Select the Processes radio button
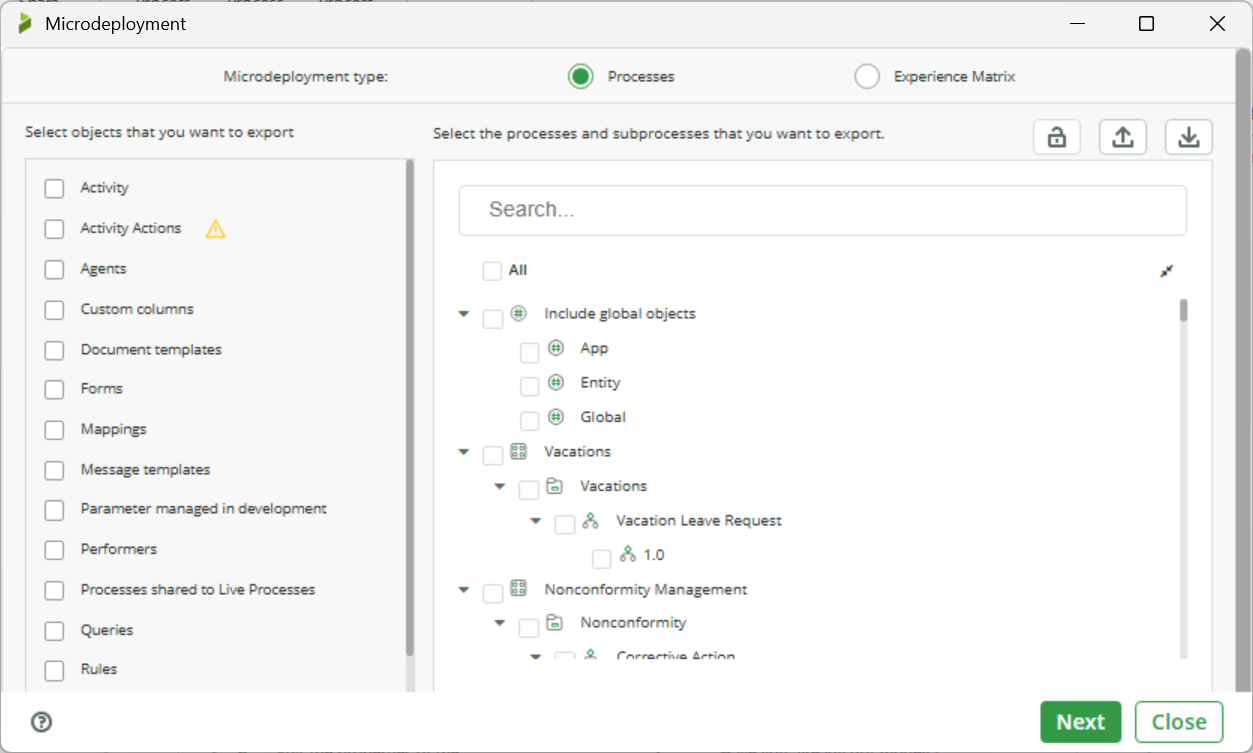 [581, 76]
